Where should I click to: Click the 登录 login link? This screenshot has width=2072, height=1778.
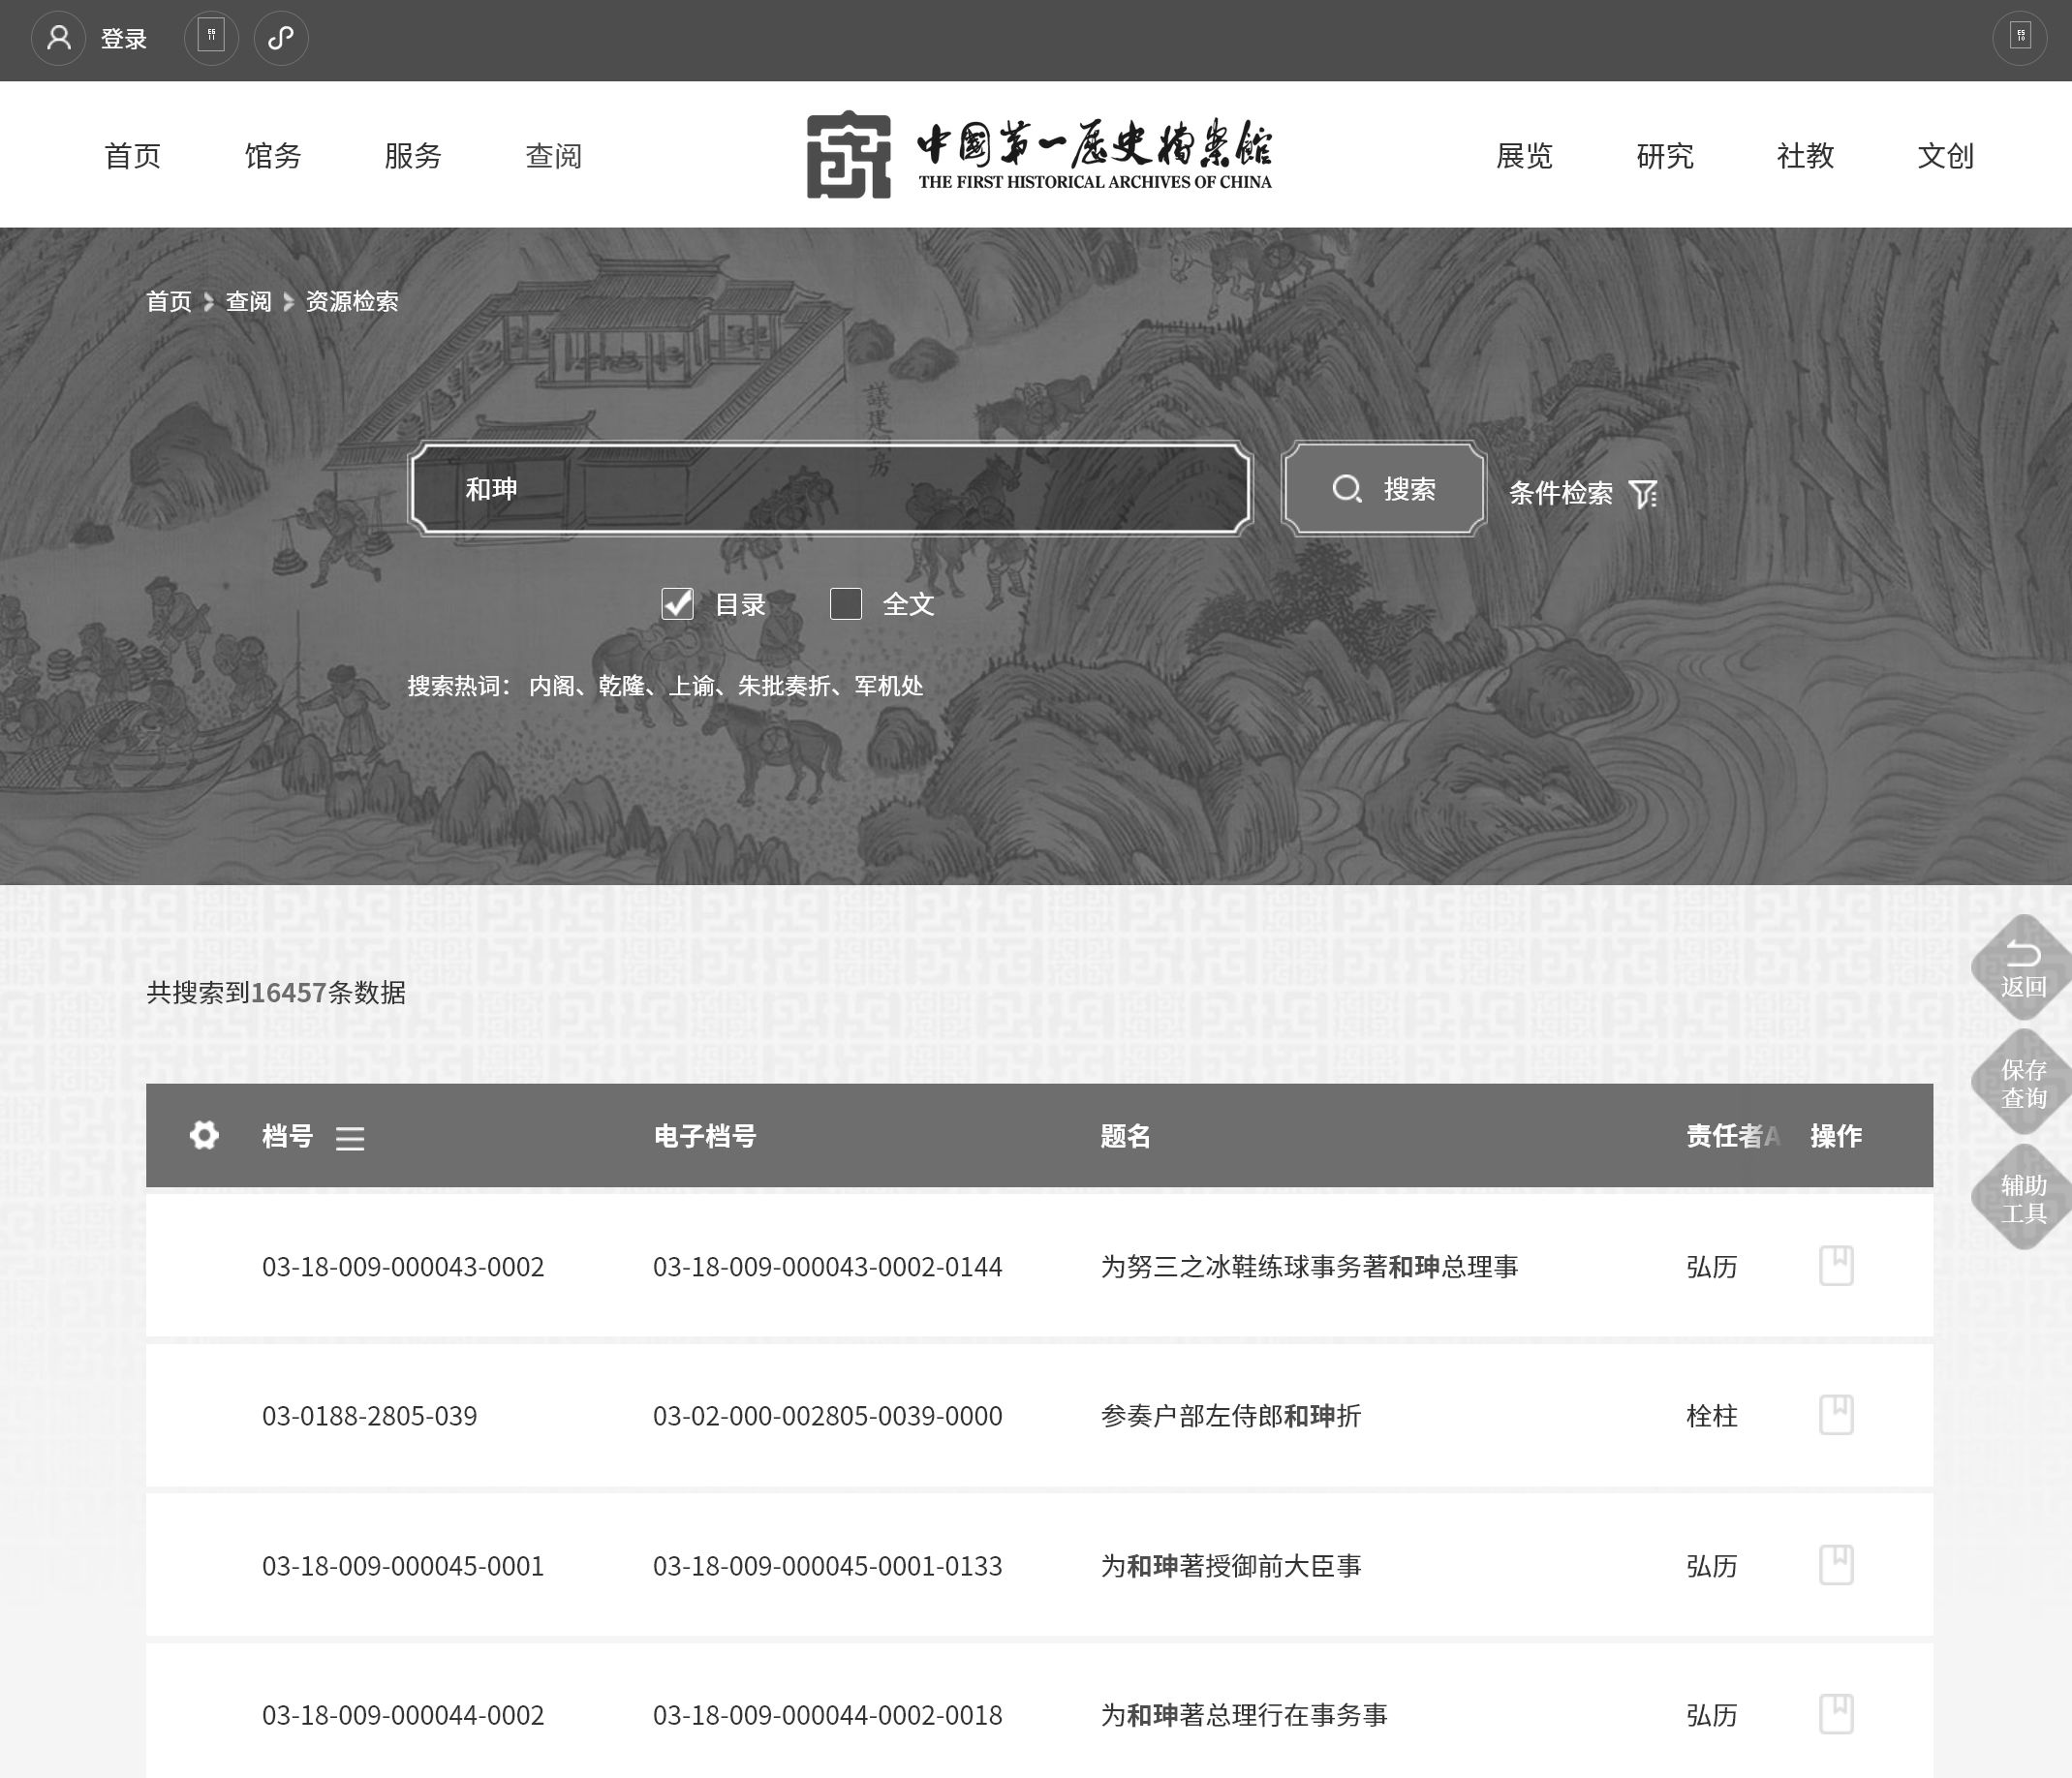[124, 39]
